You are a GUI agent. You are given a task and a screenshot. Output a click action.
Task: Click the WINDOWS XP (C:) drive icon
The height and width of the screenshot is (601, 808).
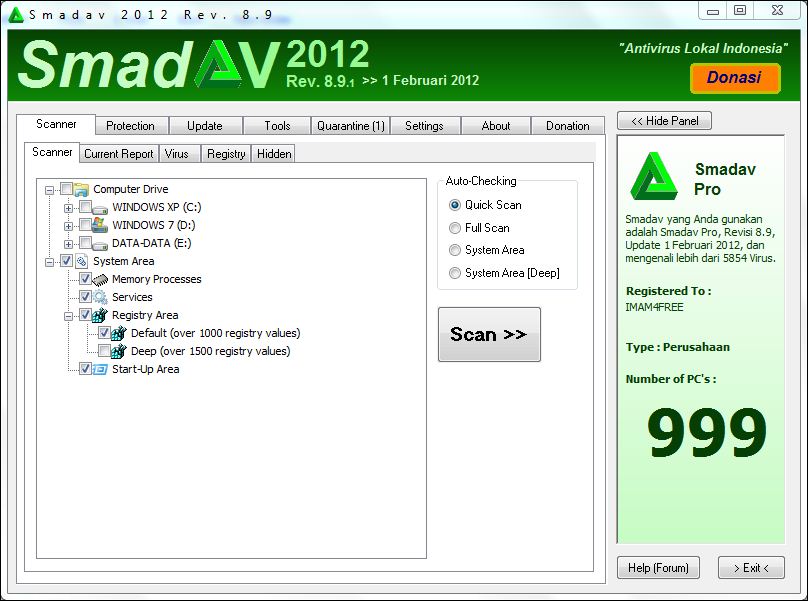point(100,208)
